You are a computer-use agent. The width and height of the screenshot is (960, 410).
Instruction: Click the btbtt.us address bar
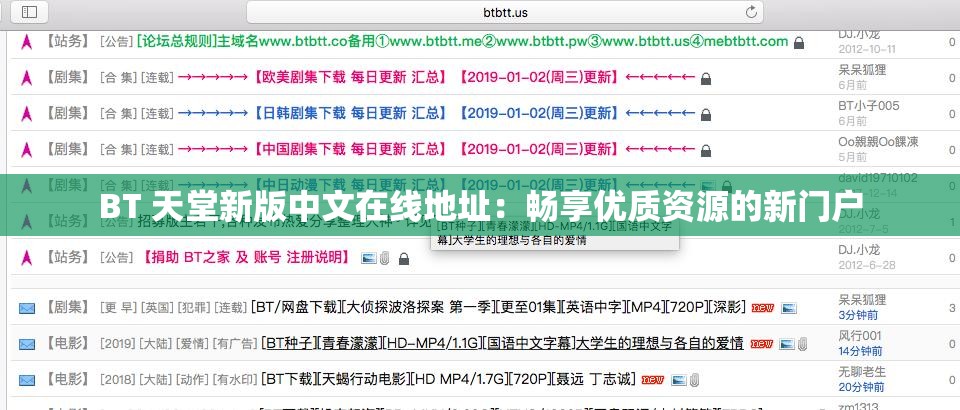coord(504,12)
